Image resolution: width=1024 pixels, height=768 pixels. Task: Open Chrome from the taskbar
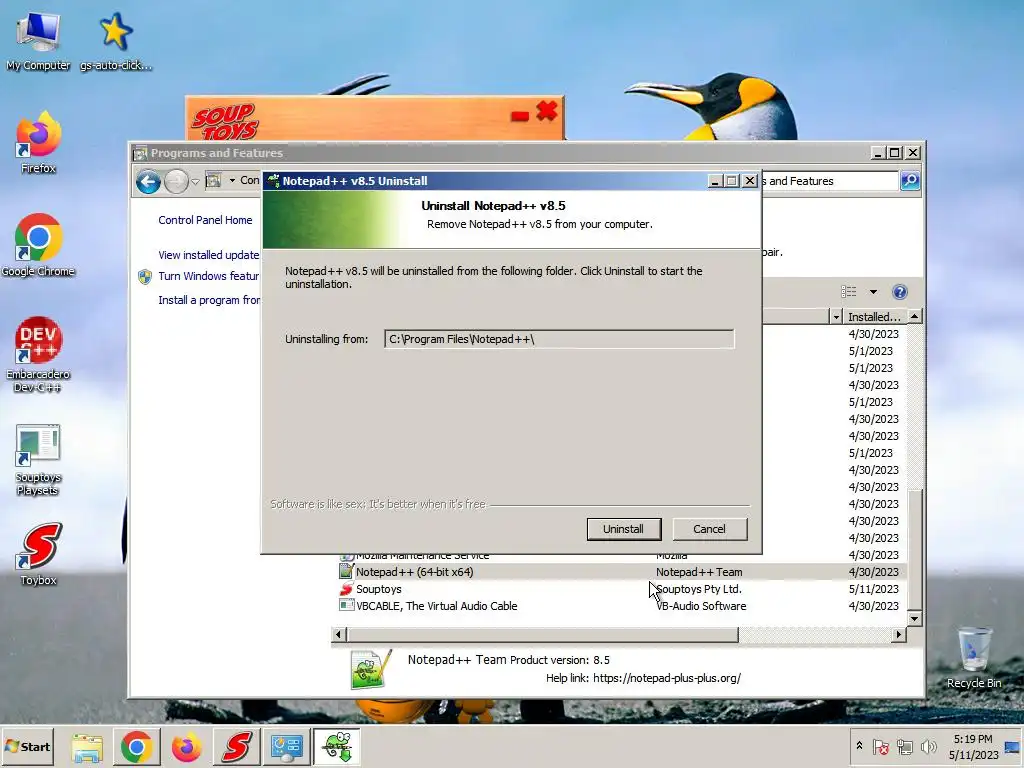point(136,747)
